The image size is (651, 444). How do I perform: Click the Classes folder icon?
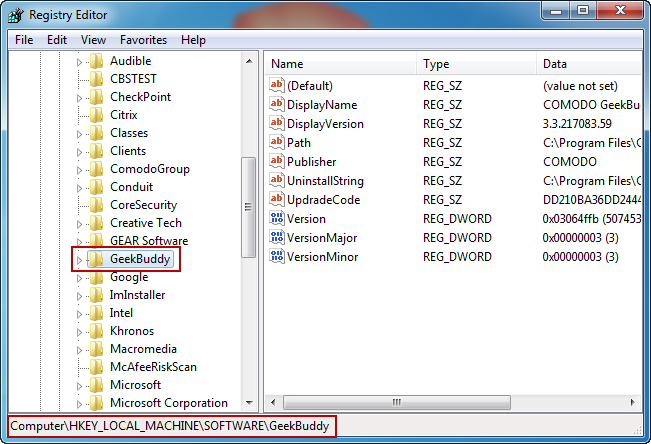[x=96, y=133]
